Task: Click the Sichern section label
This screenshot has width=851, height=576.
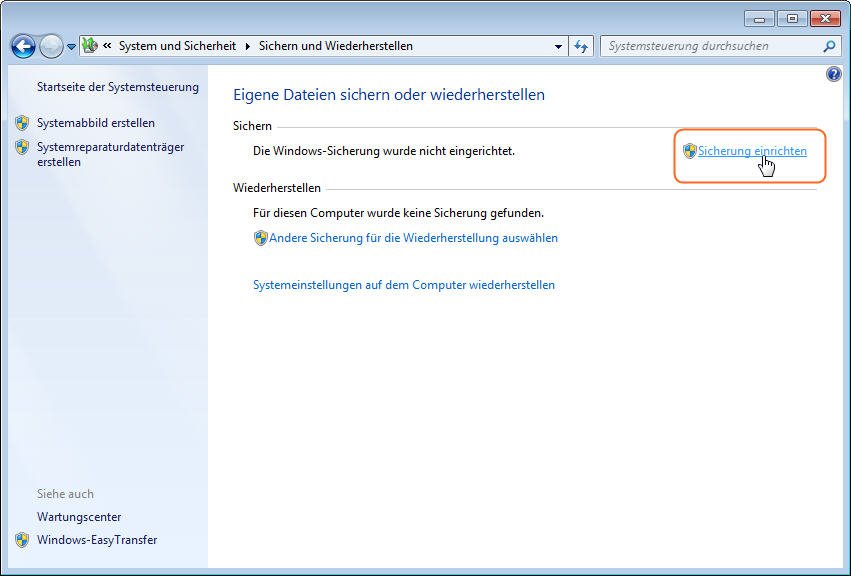Action: pyautogui.click(x=252, y=126)
